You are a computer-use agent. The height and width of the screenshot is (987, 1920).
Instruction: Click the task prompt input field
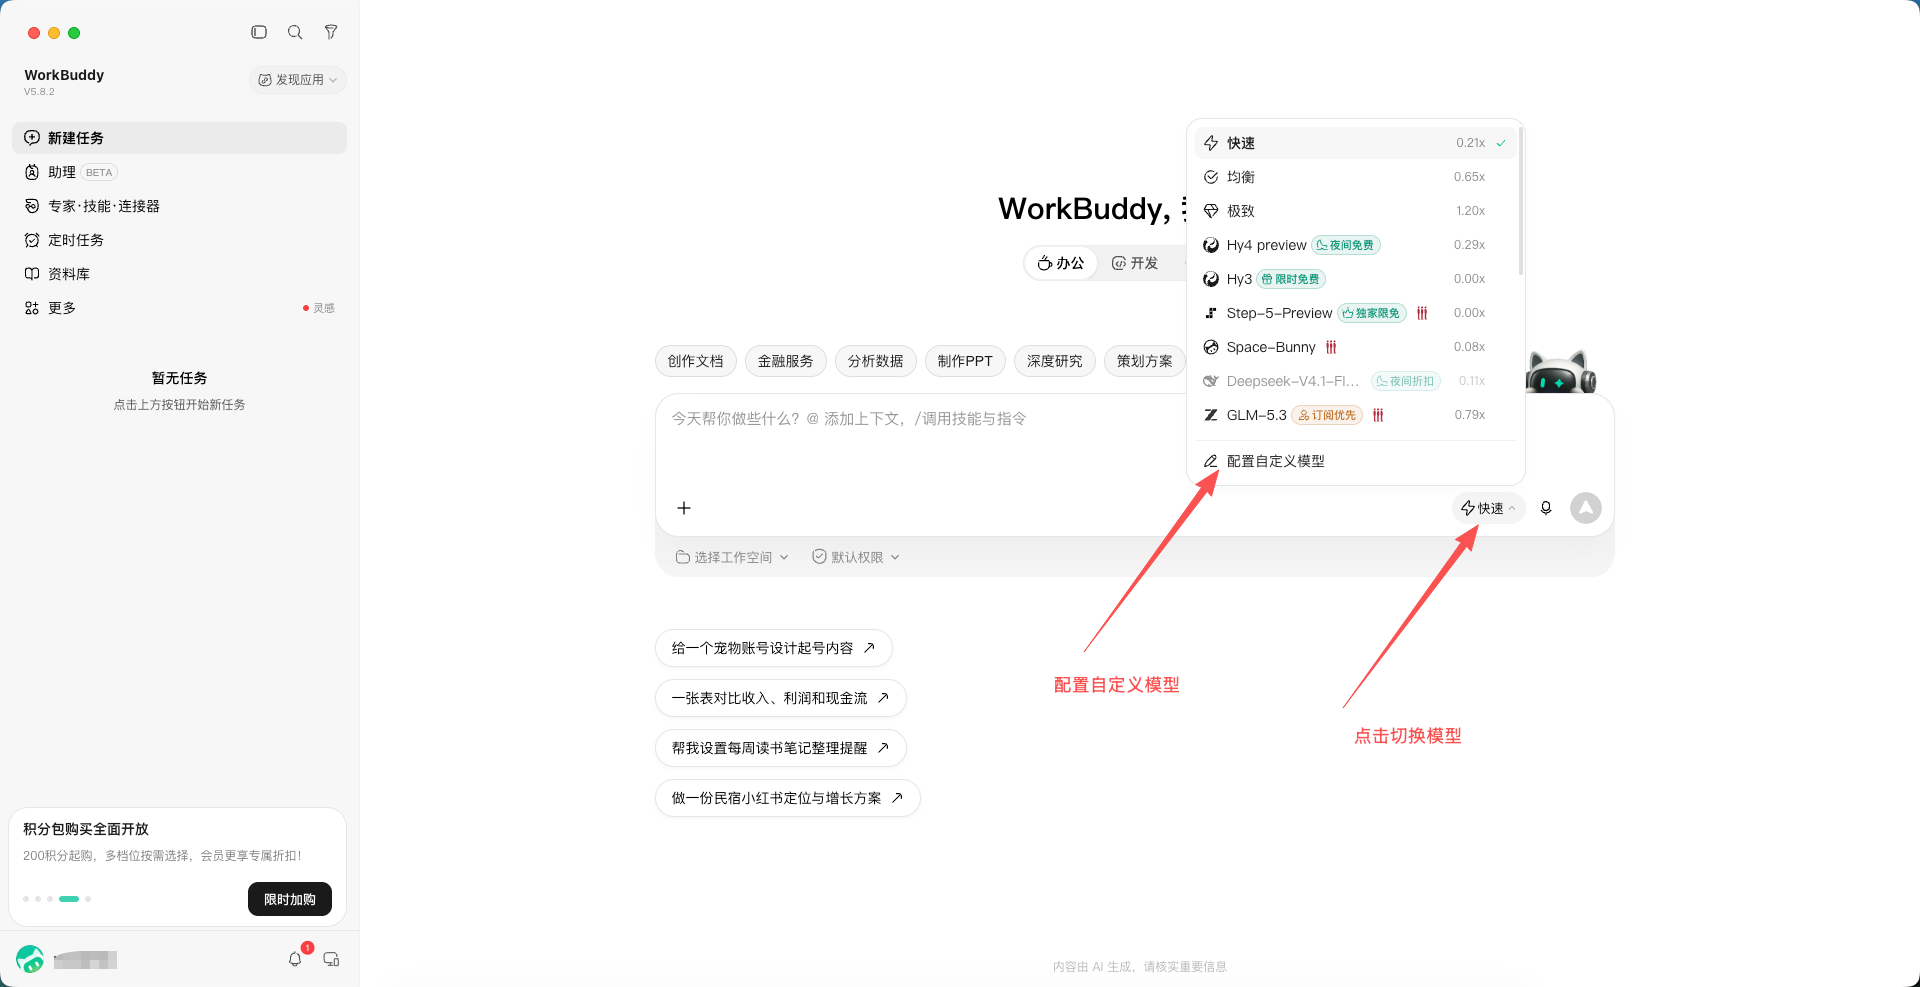(920, 440)
